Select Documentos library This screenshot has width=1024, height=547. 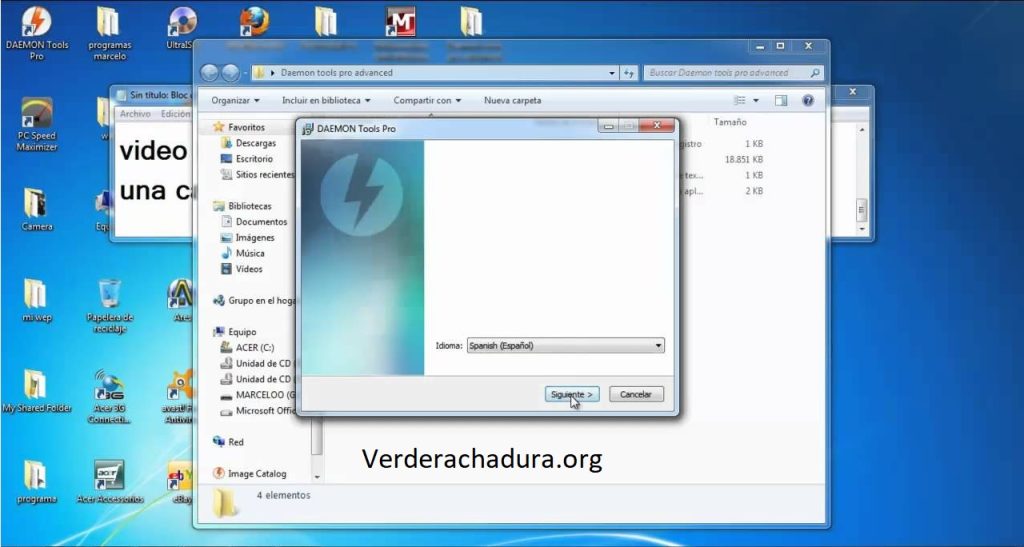coord(261,222)
